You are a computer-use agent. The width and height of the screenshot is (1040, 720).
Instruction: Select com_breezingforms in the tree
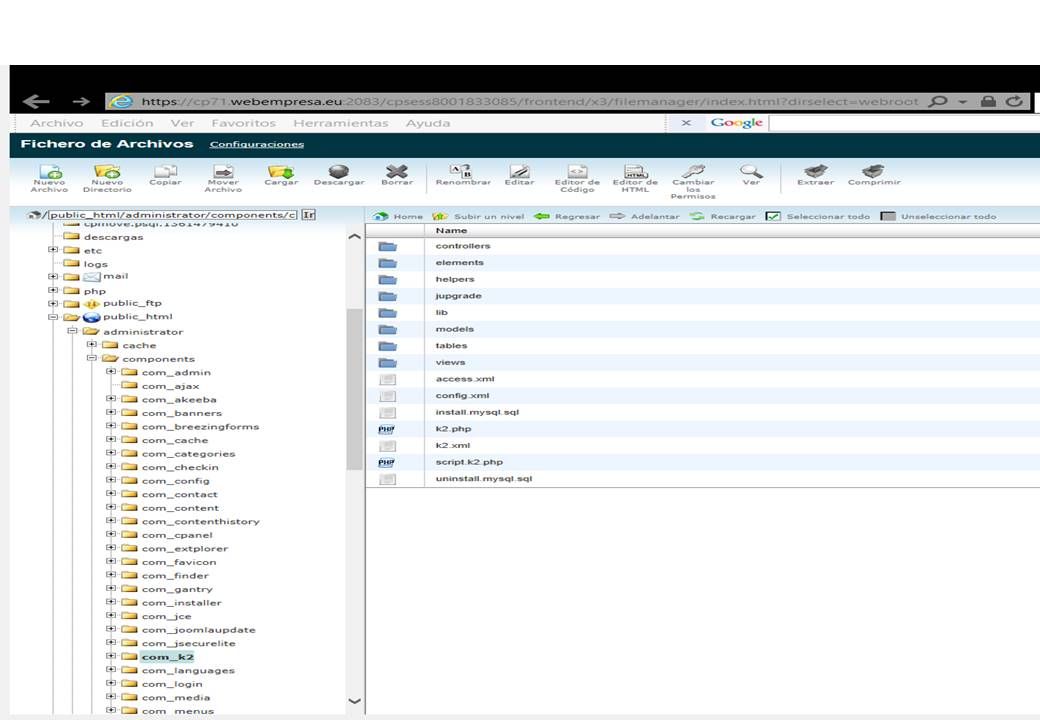coord(200,426)
